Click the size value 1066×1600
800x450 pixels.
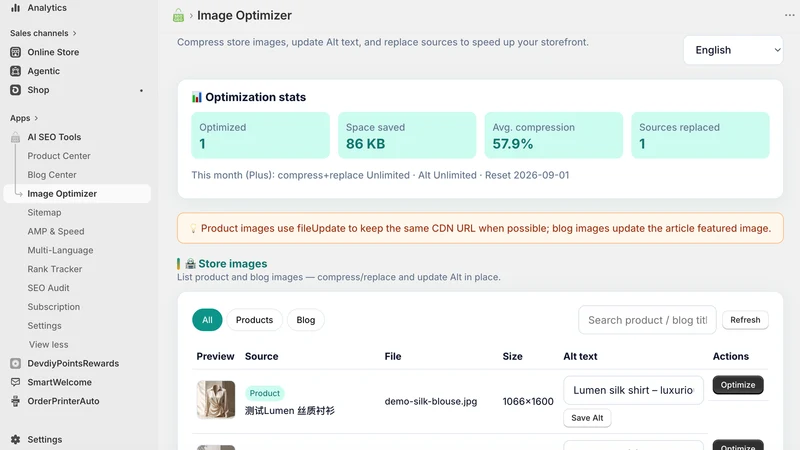click(x=528, y=401)
